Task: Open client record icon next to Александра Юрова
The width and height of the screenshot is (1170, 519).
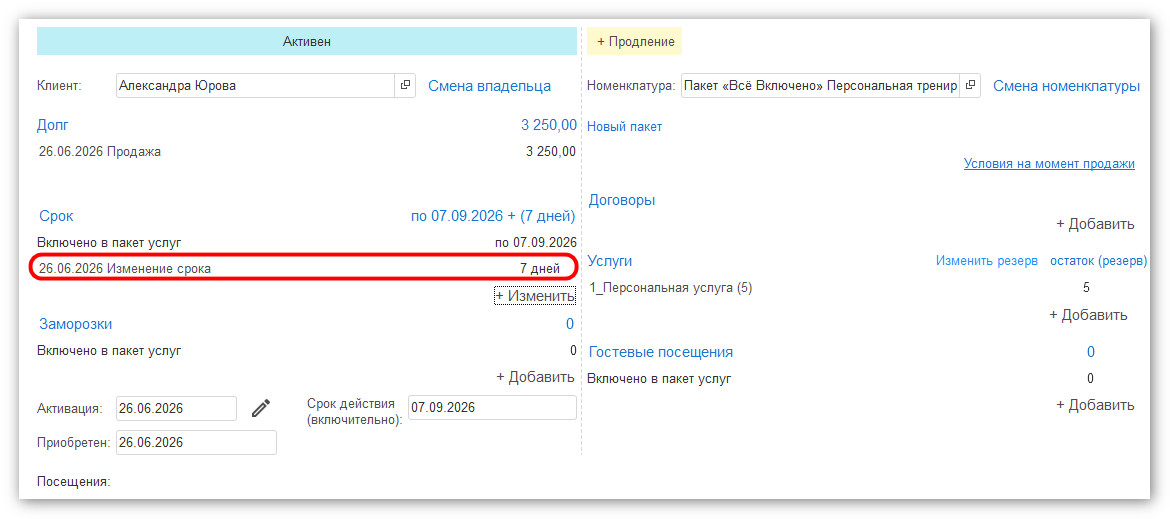Action: [405, 86]
